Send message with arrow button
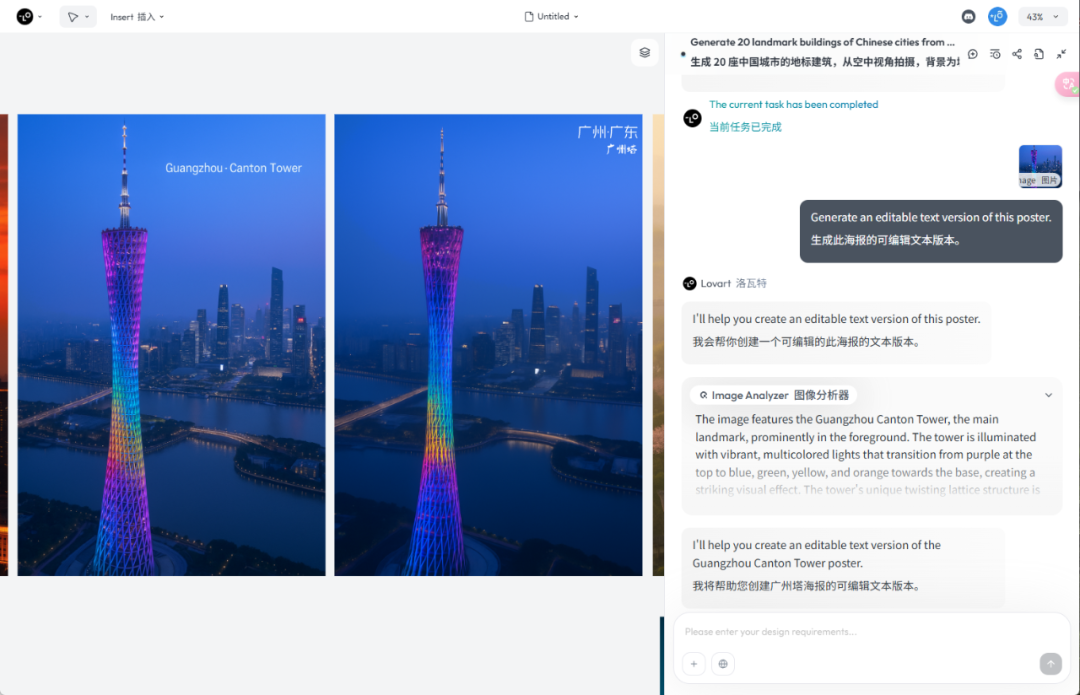The image size is (1080, 695). 1050,664
